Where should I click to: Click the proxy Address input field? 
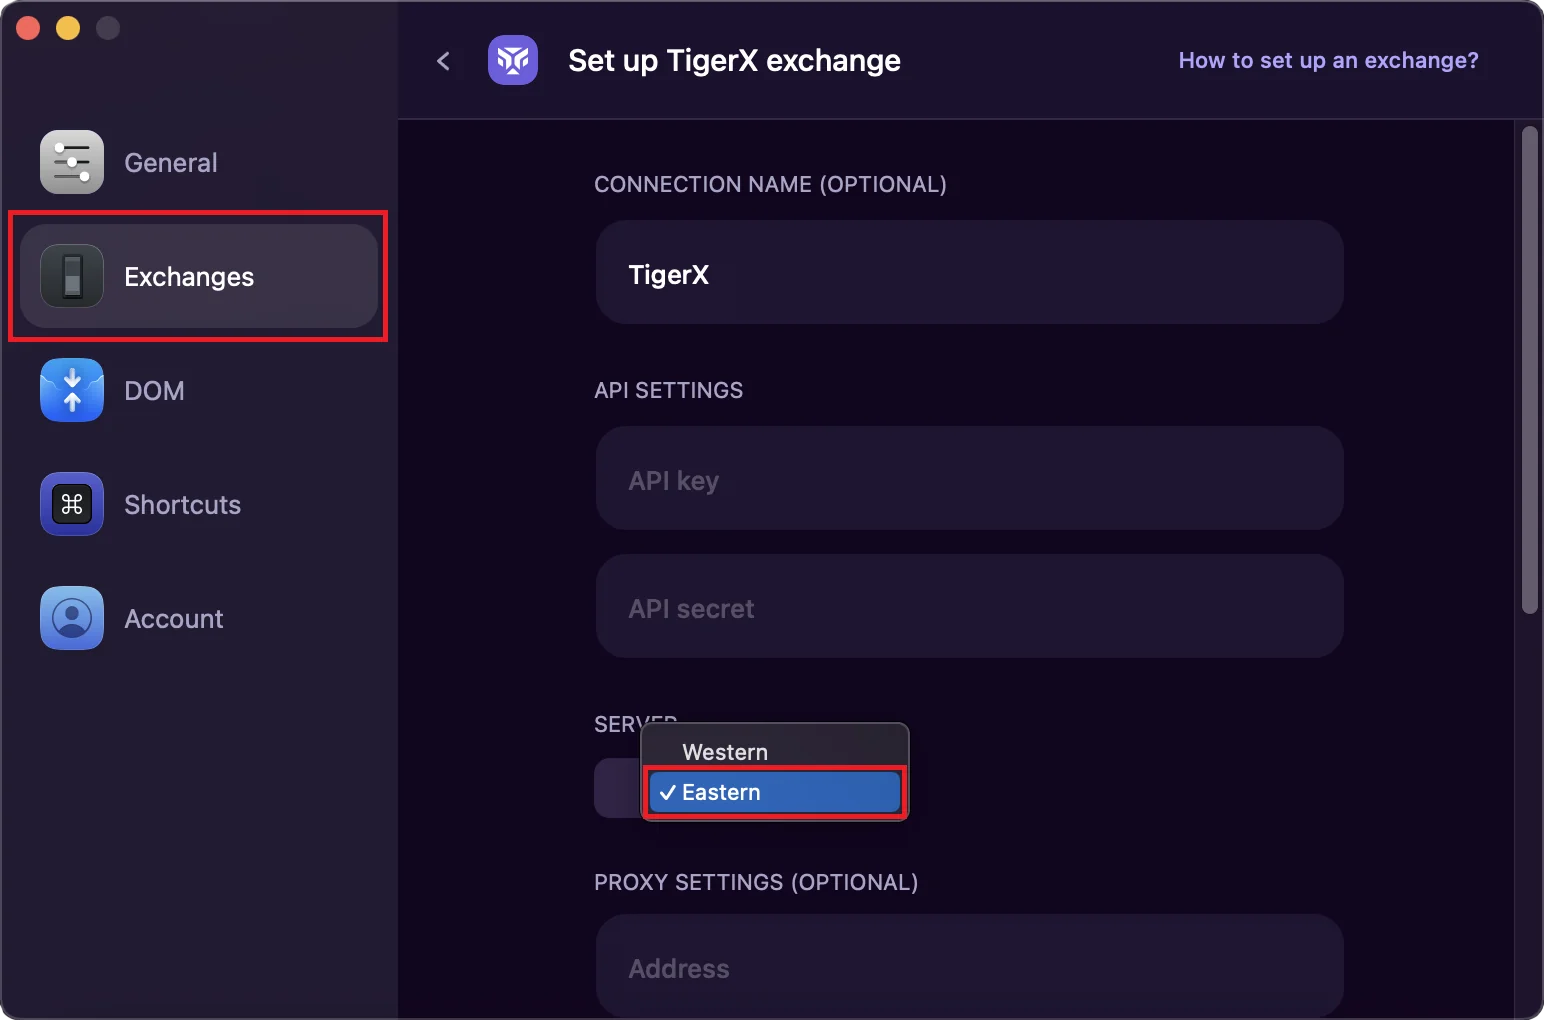[969, 966]
